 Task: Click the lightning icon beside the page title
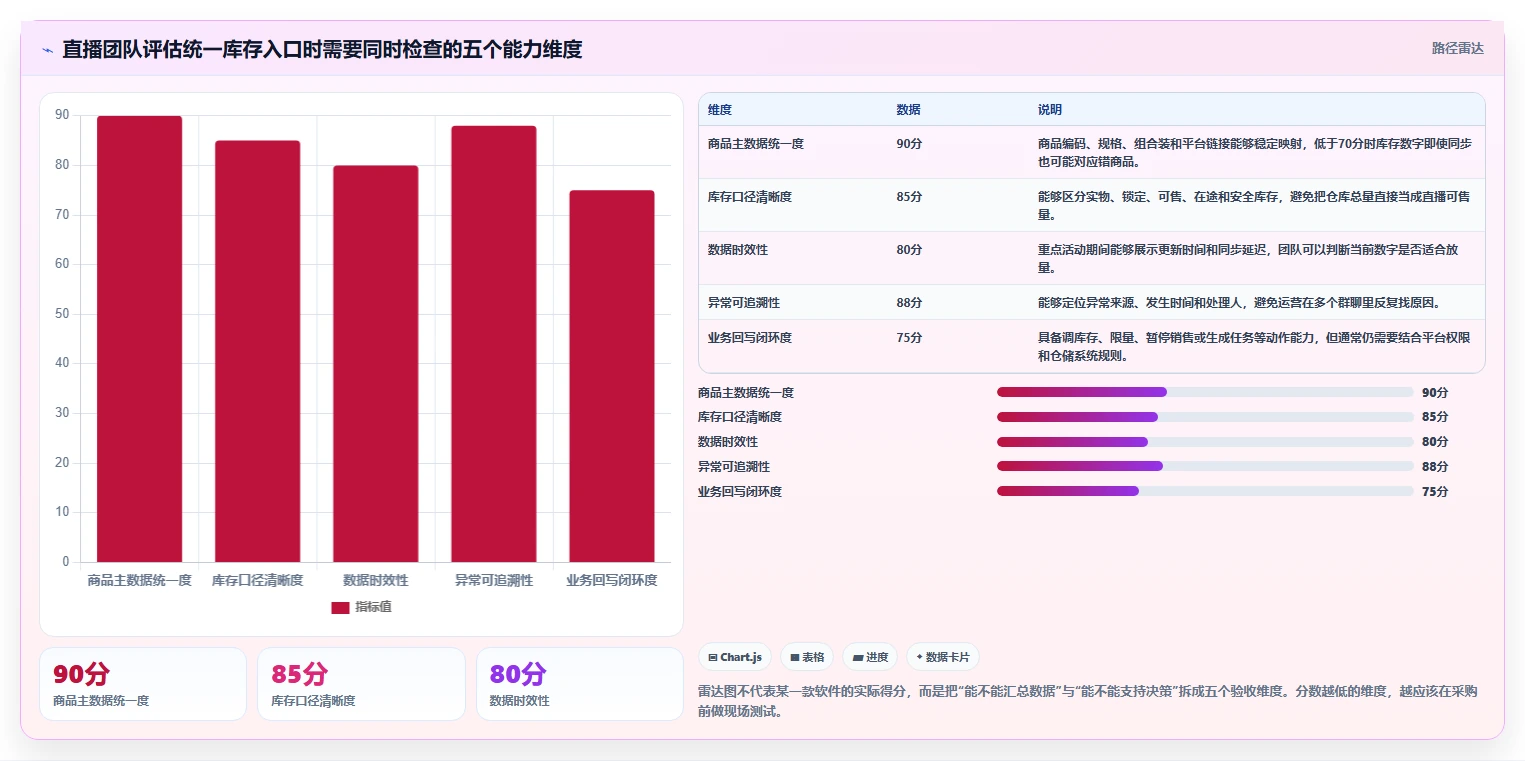coord(47,49)
